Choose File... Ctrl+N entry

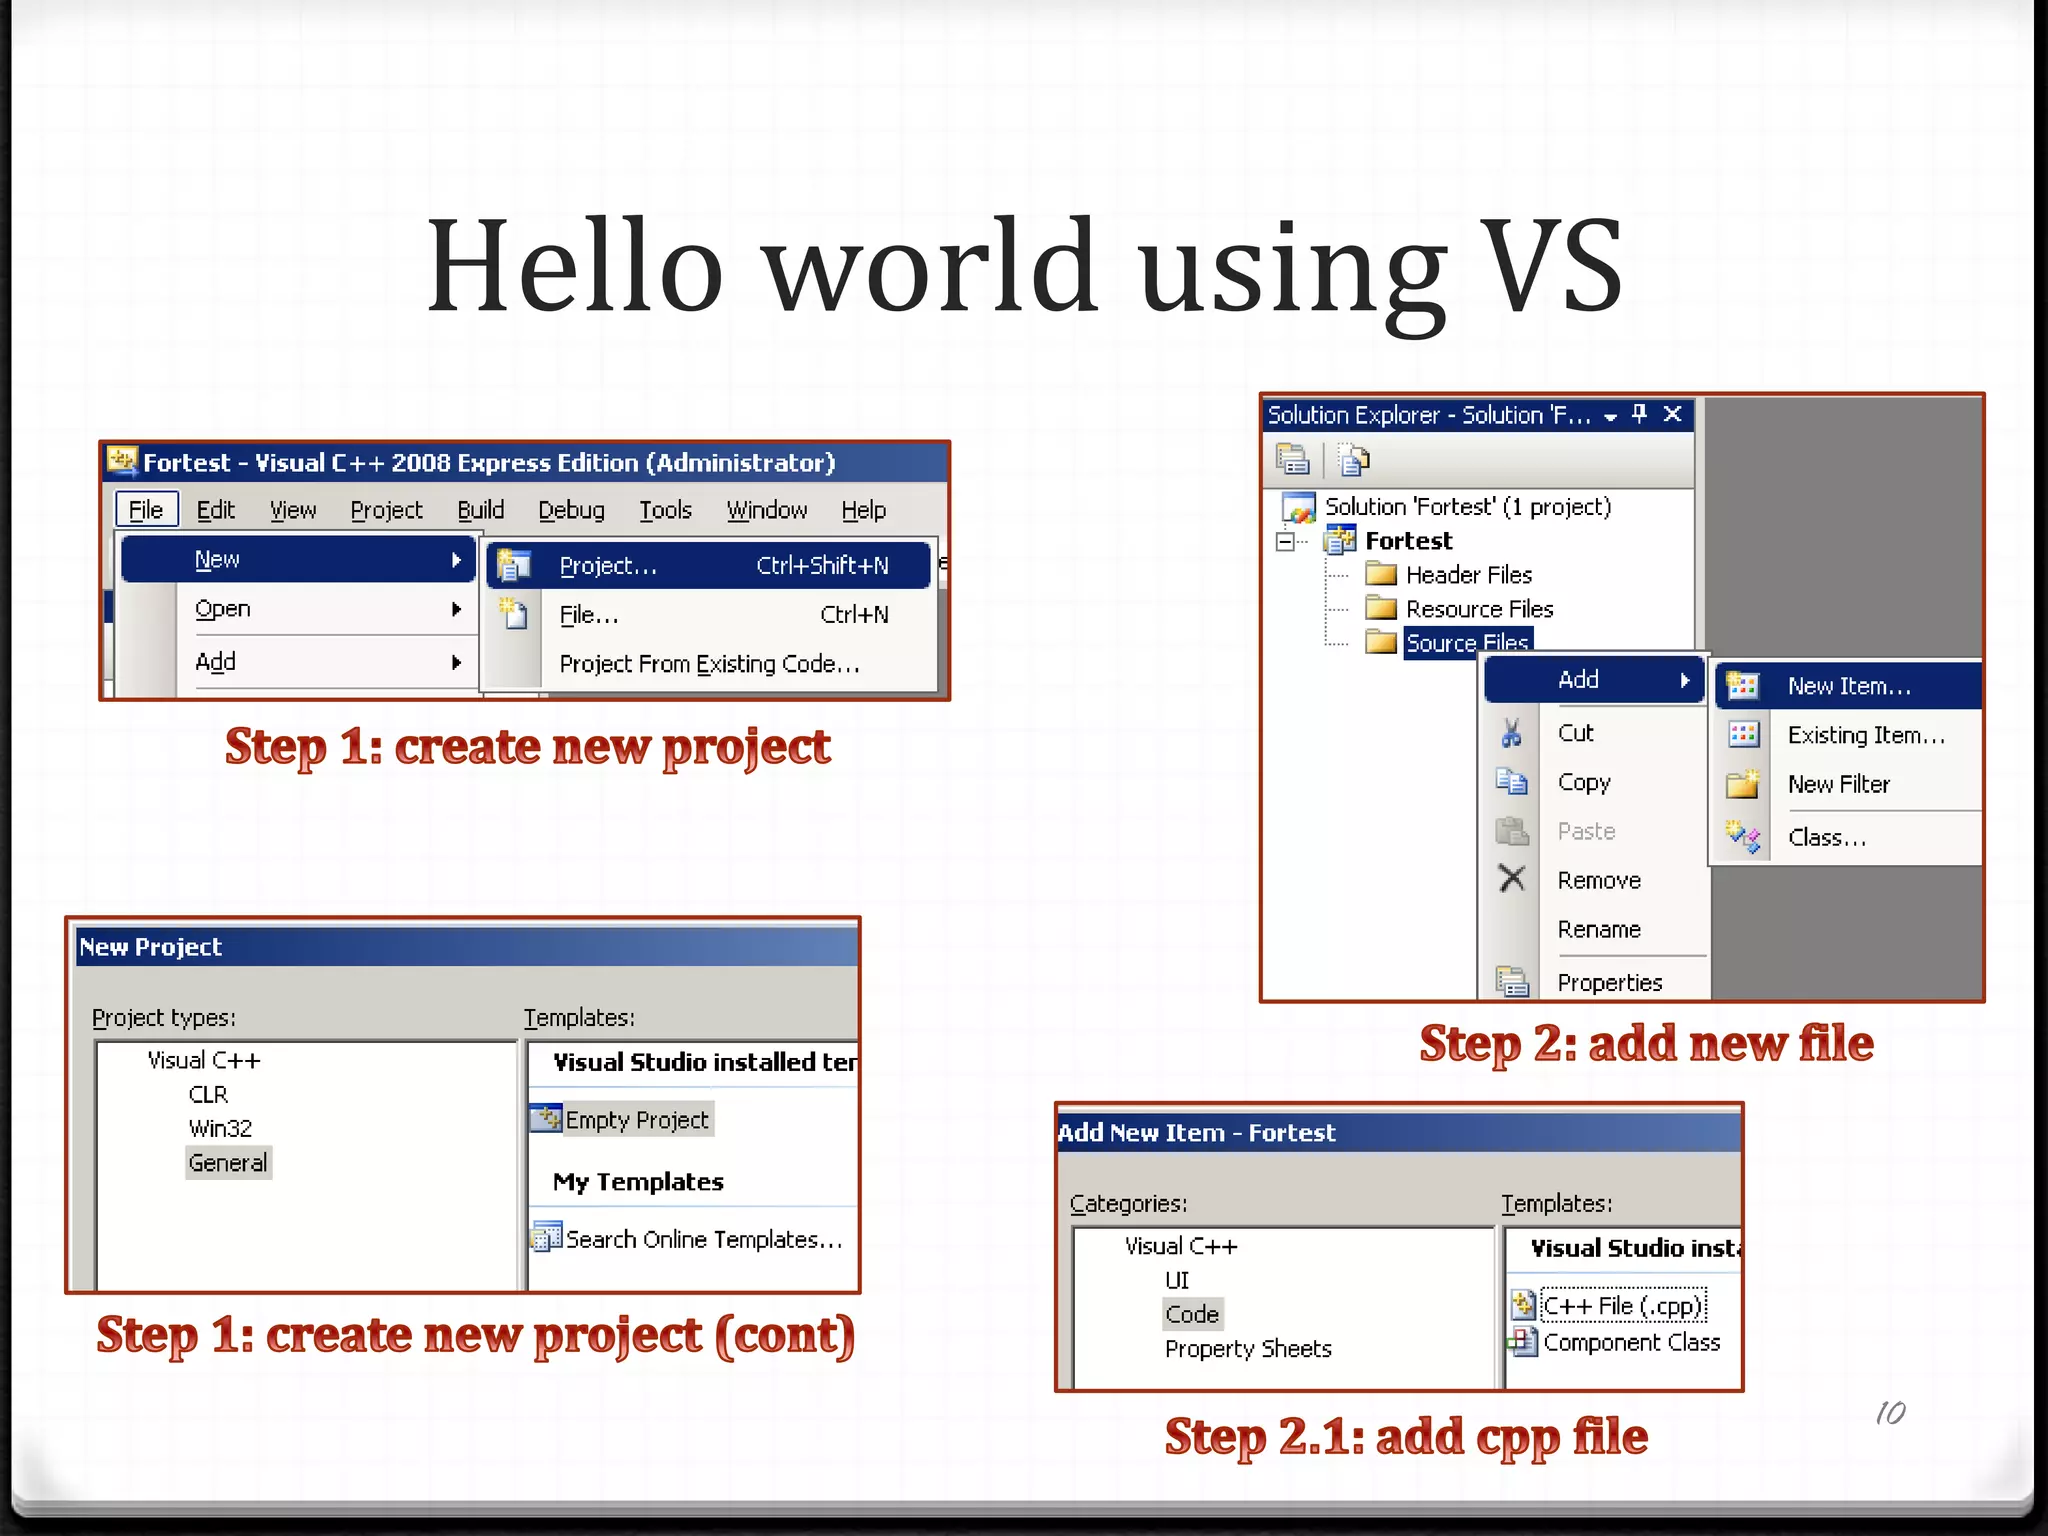(708, 614)
